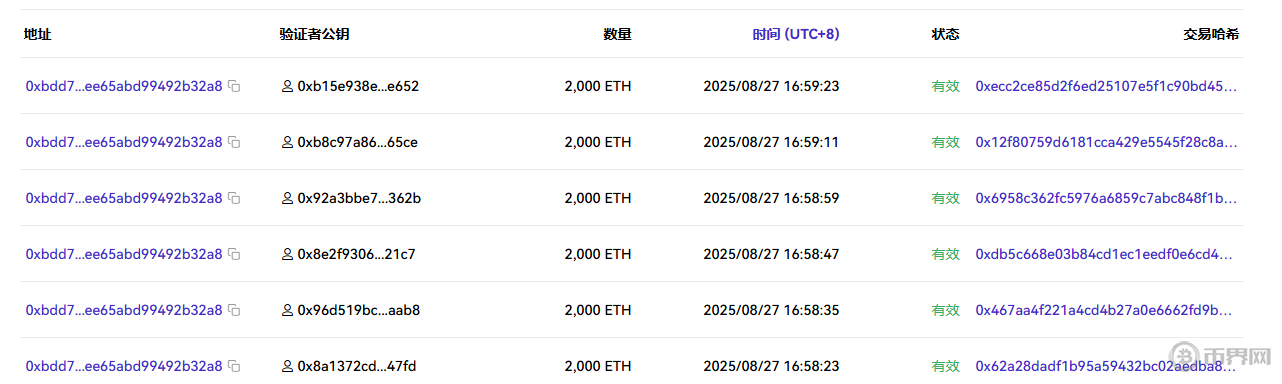
Task: Click validator icon beside 0x92a3bbe7...362b
Action: pyautogui.click(x=287, y=199)
